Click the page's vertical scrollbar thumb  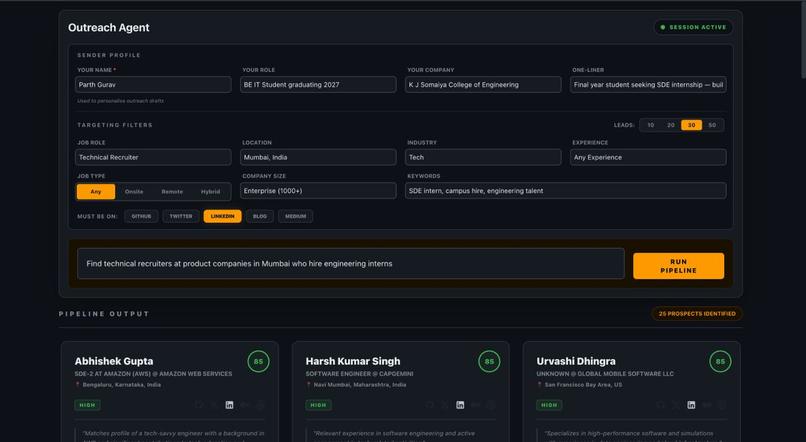[x=803, y=40]
